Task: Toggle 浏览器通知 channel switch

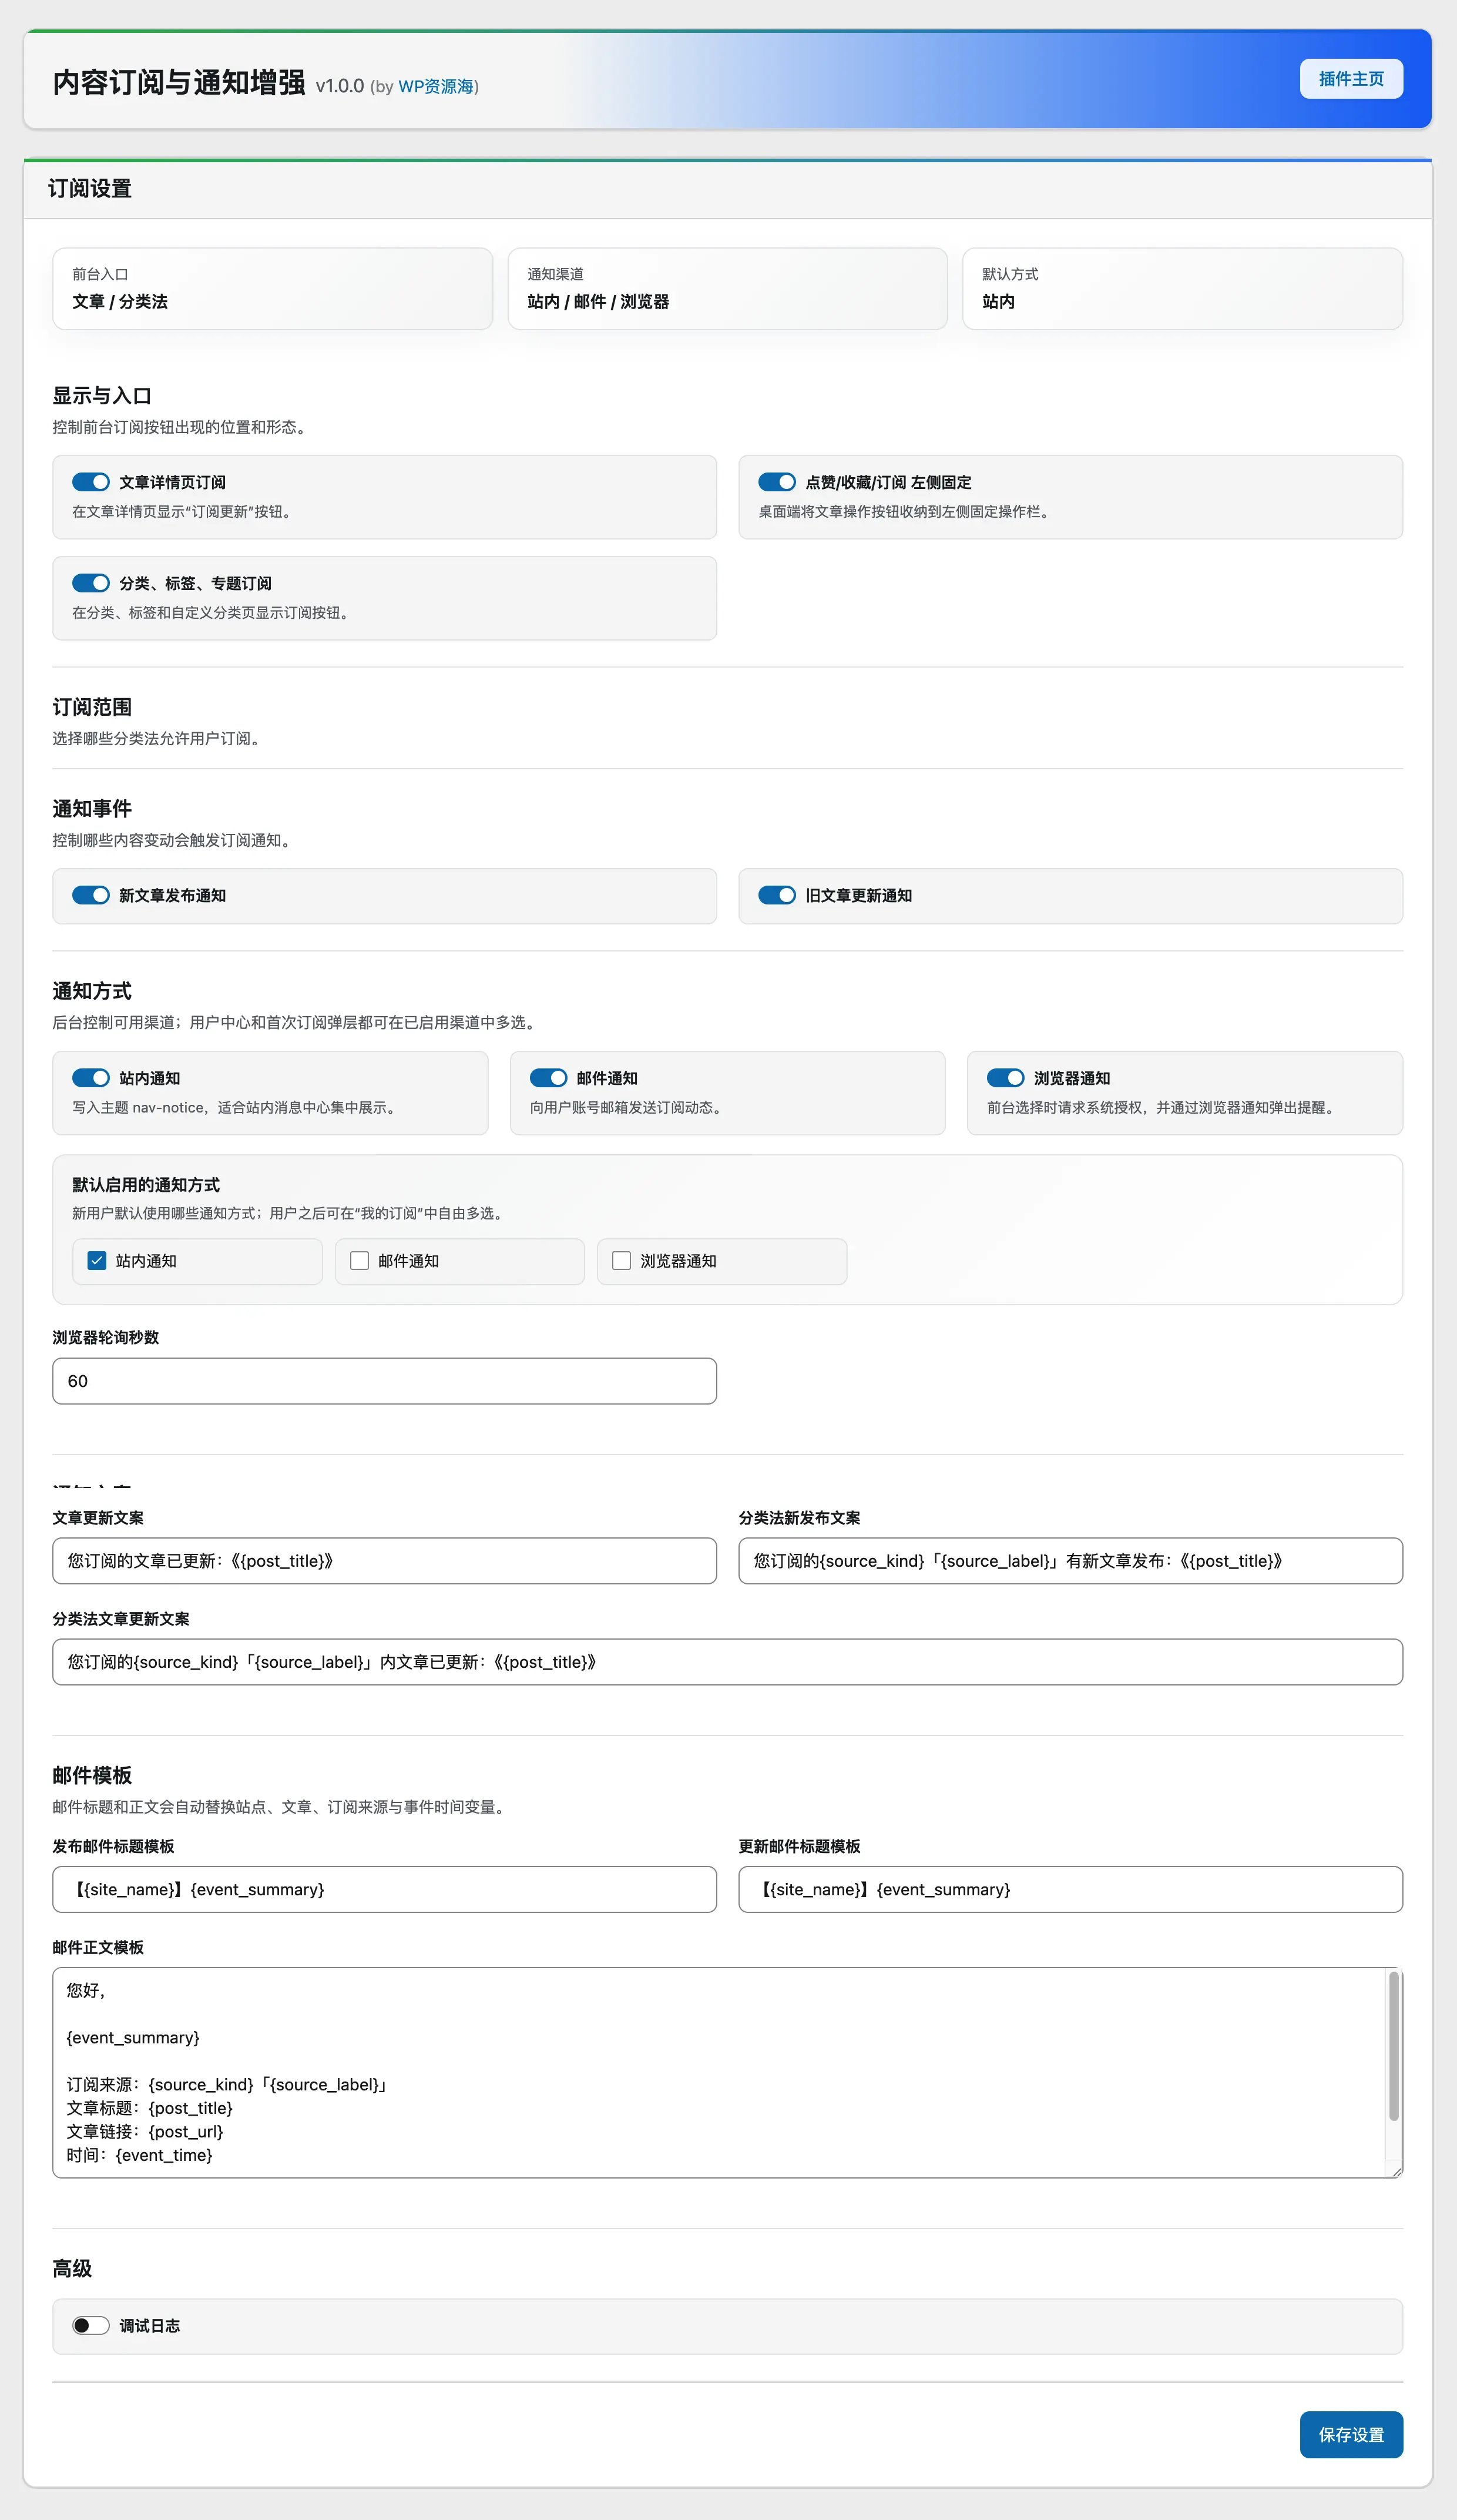Action: [1005, 1078]
